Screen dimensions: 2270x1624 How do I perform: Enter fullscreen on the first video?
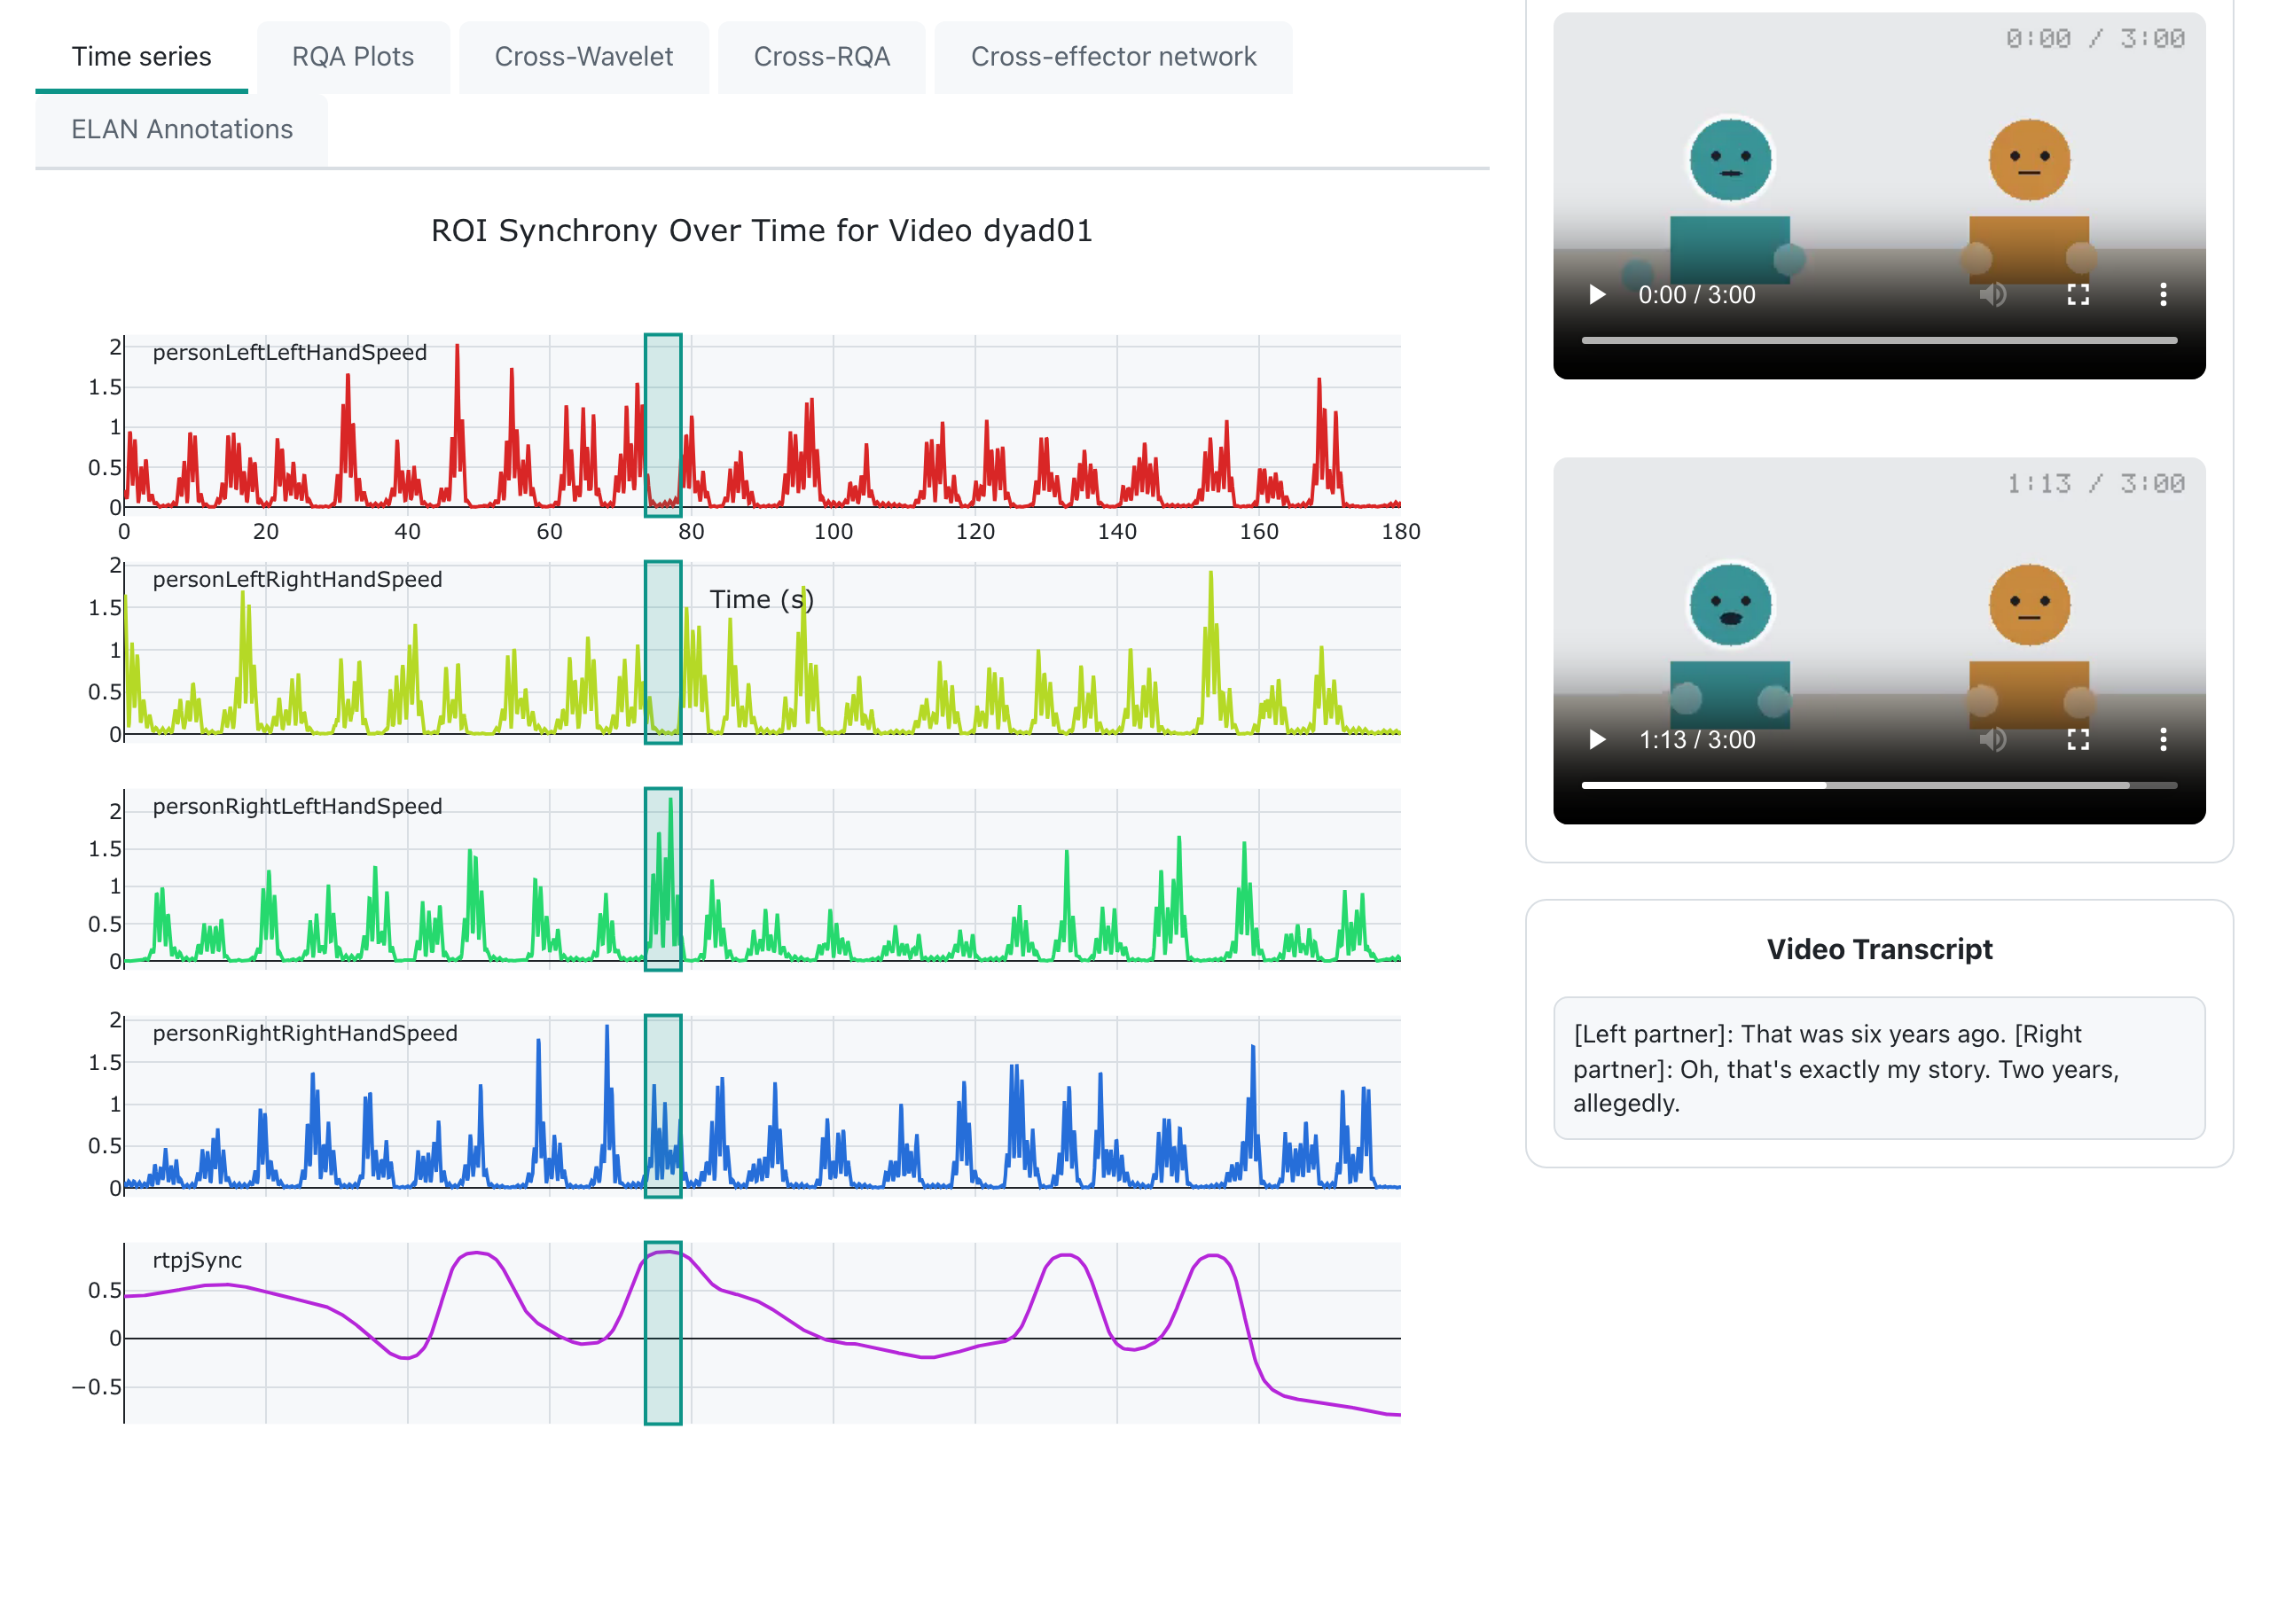(2078, 295)
